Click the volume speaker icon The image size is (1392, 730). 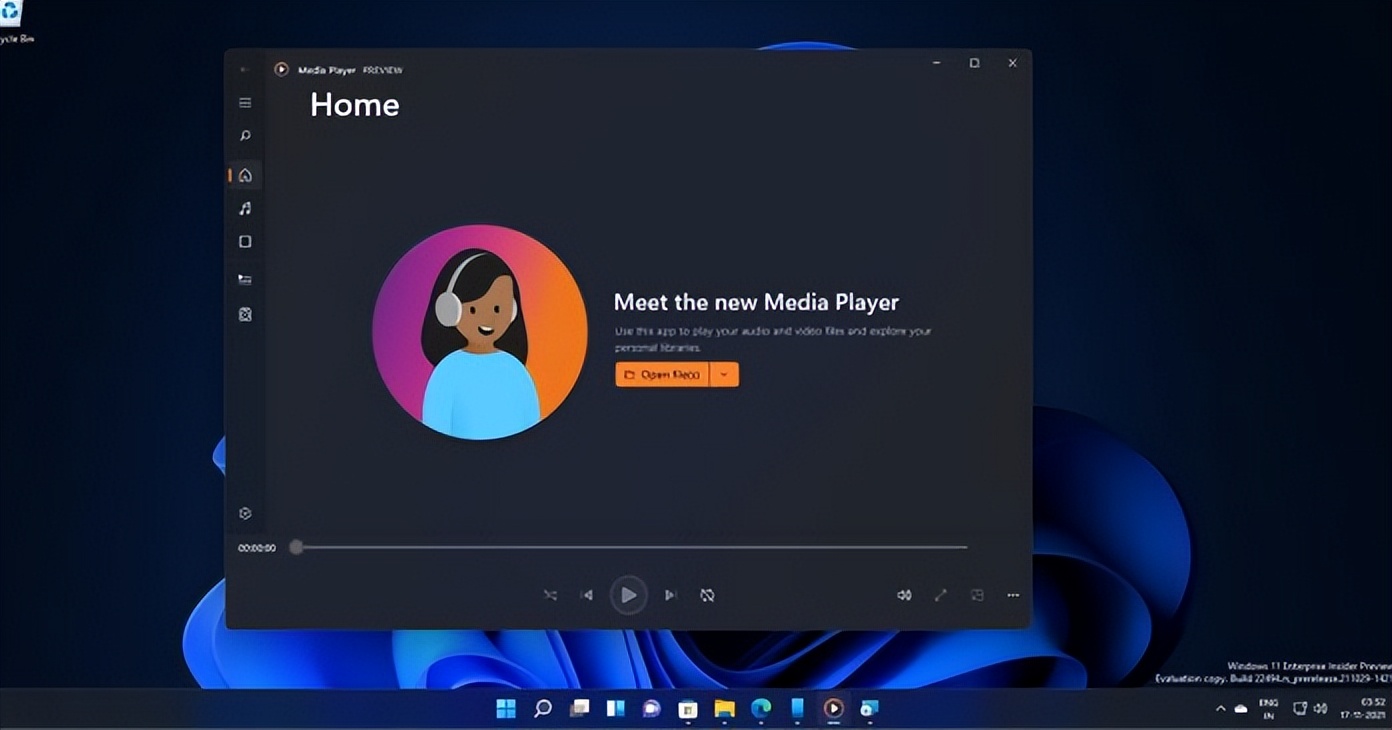point(904,595)
